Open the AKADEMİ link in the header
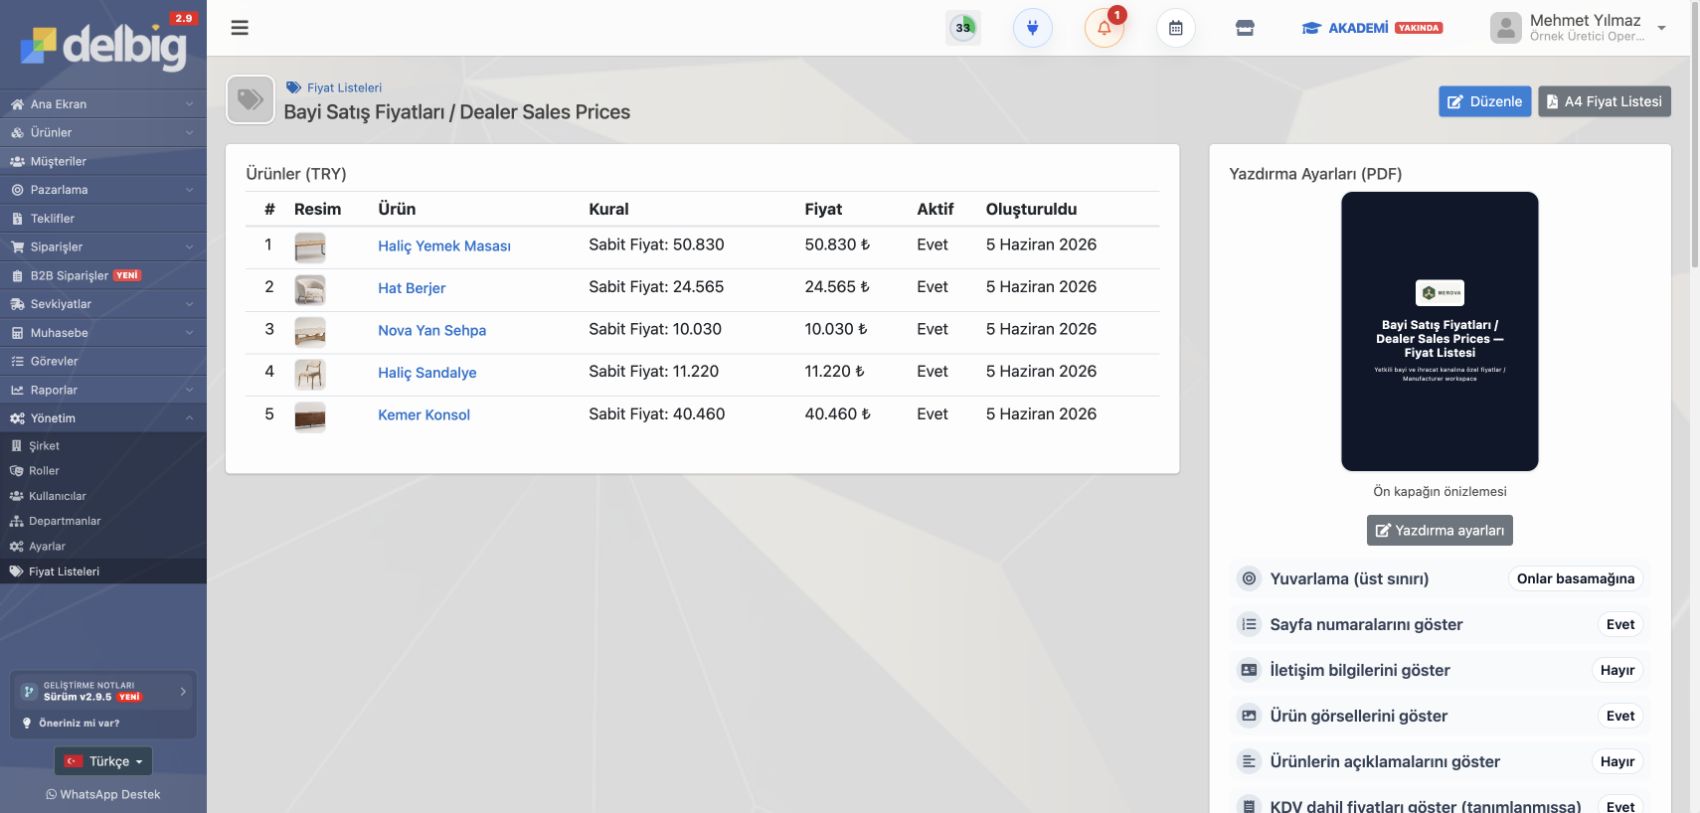Viewport: 1700px width, 813px height. [1371, 28]
